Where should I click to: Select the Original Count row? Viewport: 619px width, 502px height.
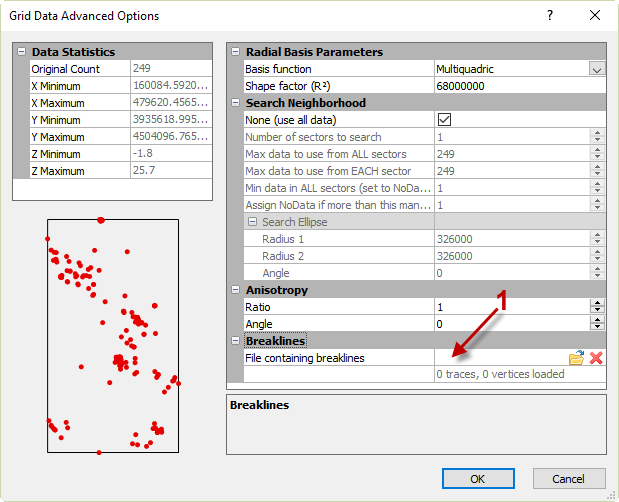click(x=121, y=69)
